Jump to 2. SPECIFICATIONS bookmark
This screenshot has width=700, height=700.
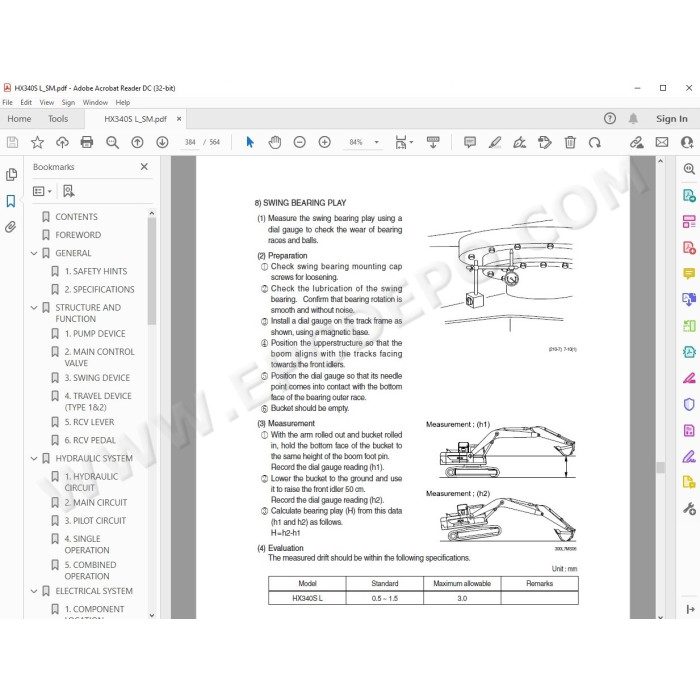tap(100, 289)
